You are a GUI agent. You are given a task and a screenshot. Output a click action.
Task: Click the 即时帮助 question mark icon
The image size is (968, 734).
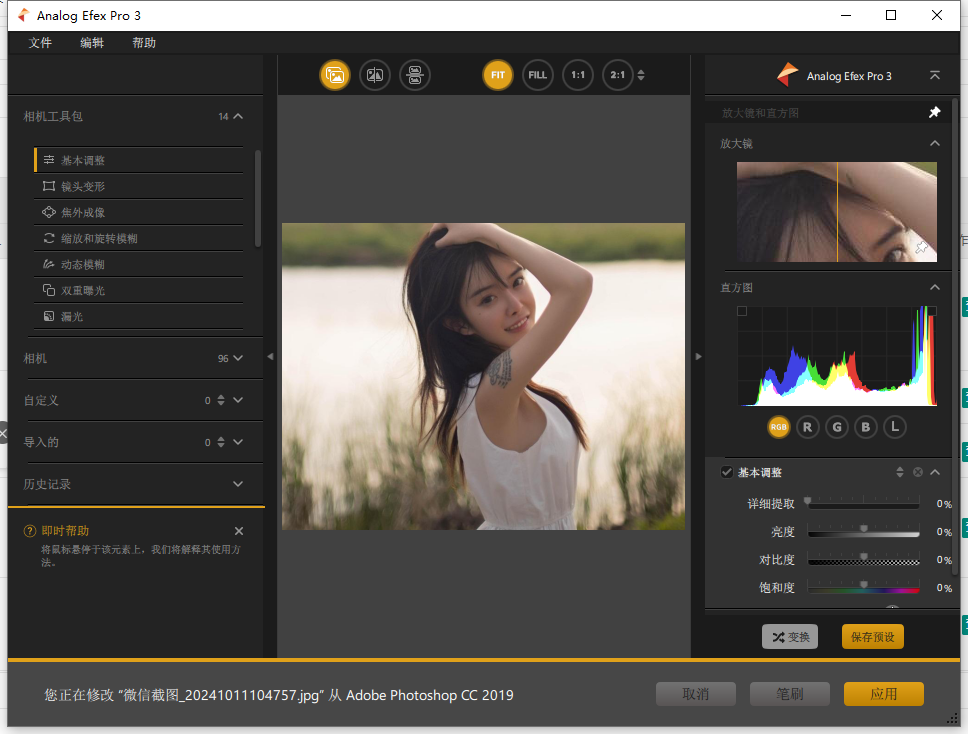[x=30, y=531]
